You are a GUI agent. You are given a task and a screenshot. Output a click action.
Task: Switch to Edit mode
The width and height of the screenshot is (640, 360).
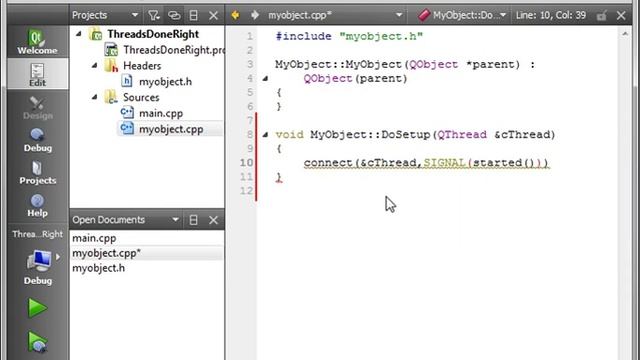pos(37,74)
